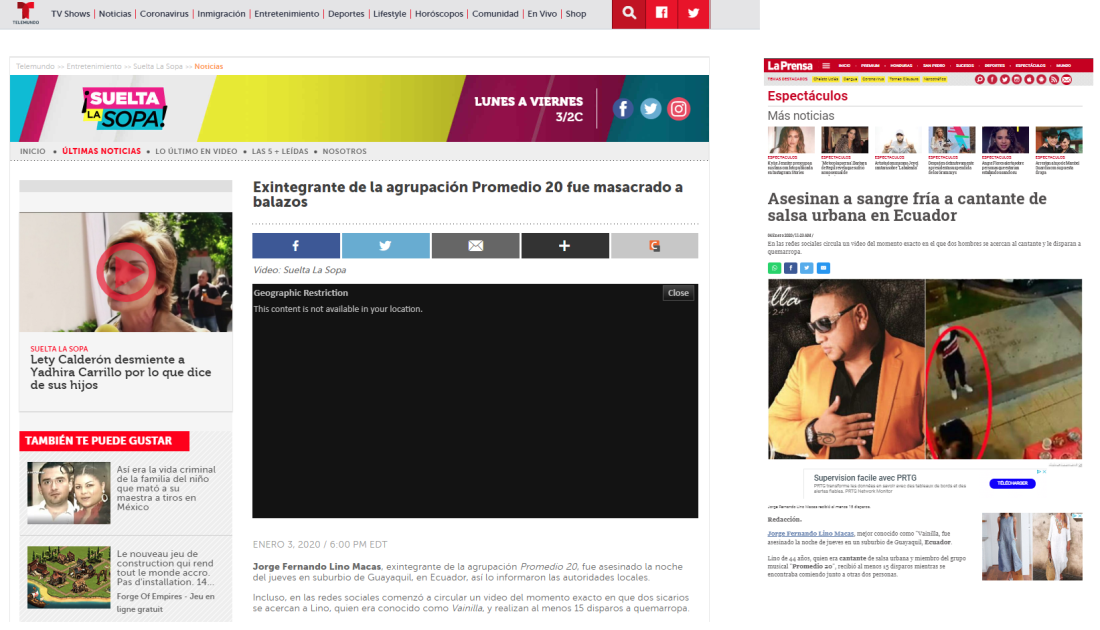Open the article about the criminal family in México
Viewport: 1100px width, 630px height.
point(166,488)
